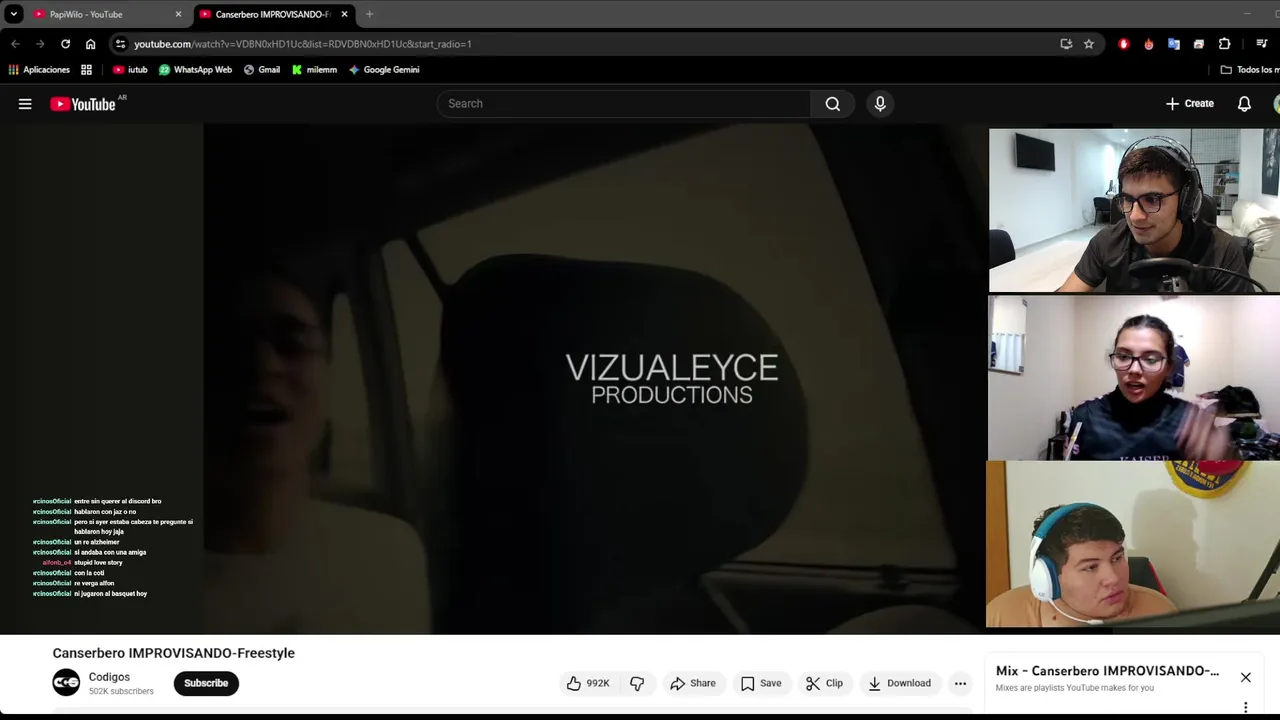Create a Clip of the video
1280x720 pixels.
click(x=825, y=683)
